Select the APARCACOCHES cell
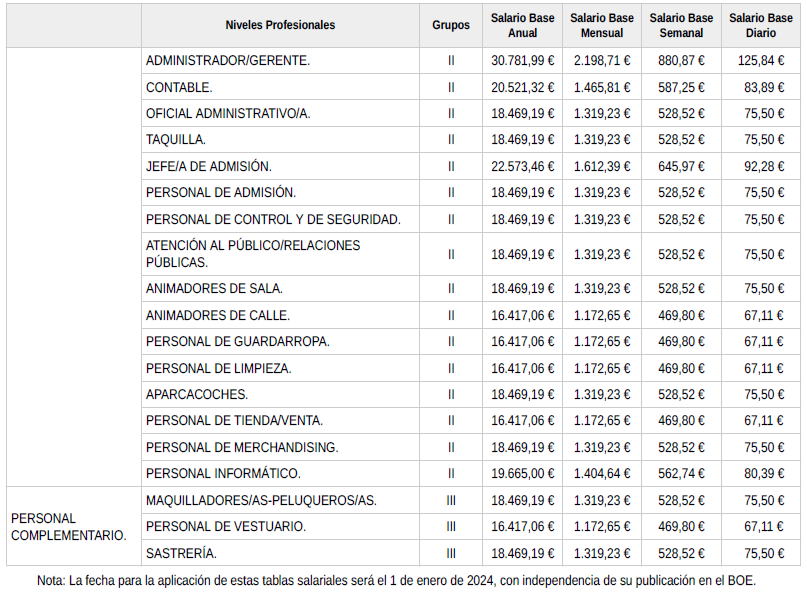This screenshot has height=596, width=807. [x=197, y=394]
